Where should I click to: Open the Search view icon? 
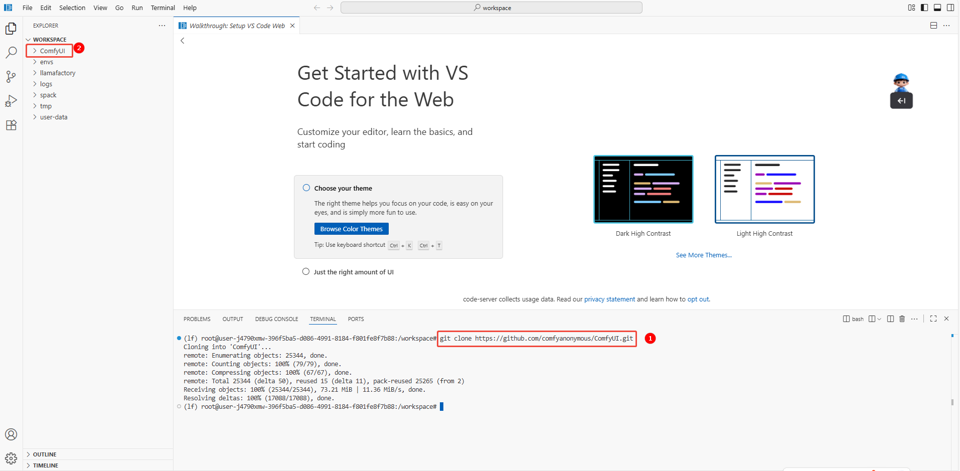[11, 52]
